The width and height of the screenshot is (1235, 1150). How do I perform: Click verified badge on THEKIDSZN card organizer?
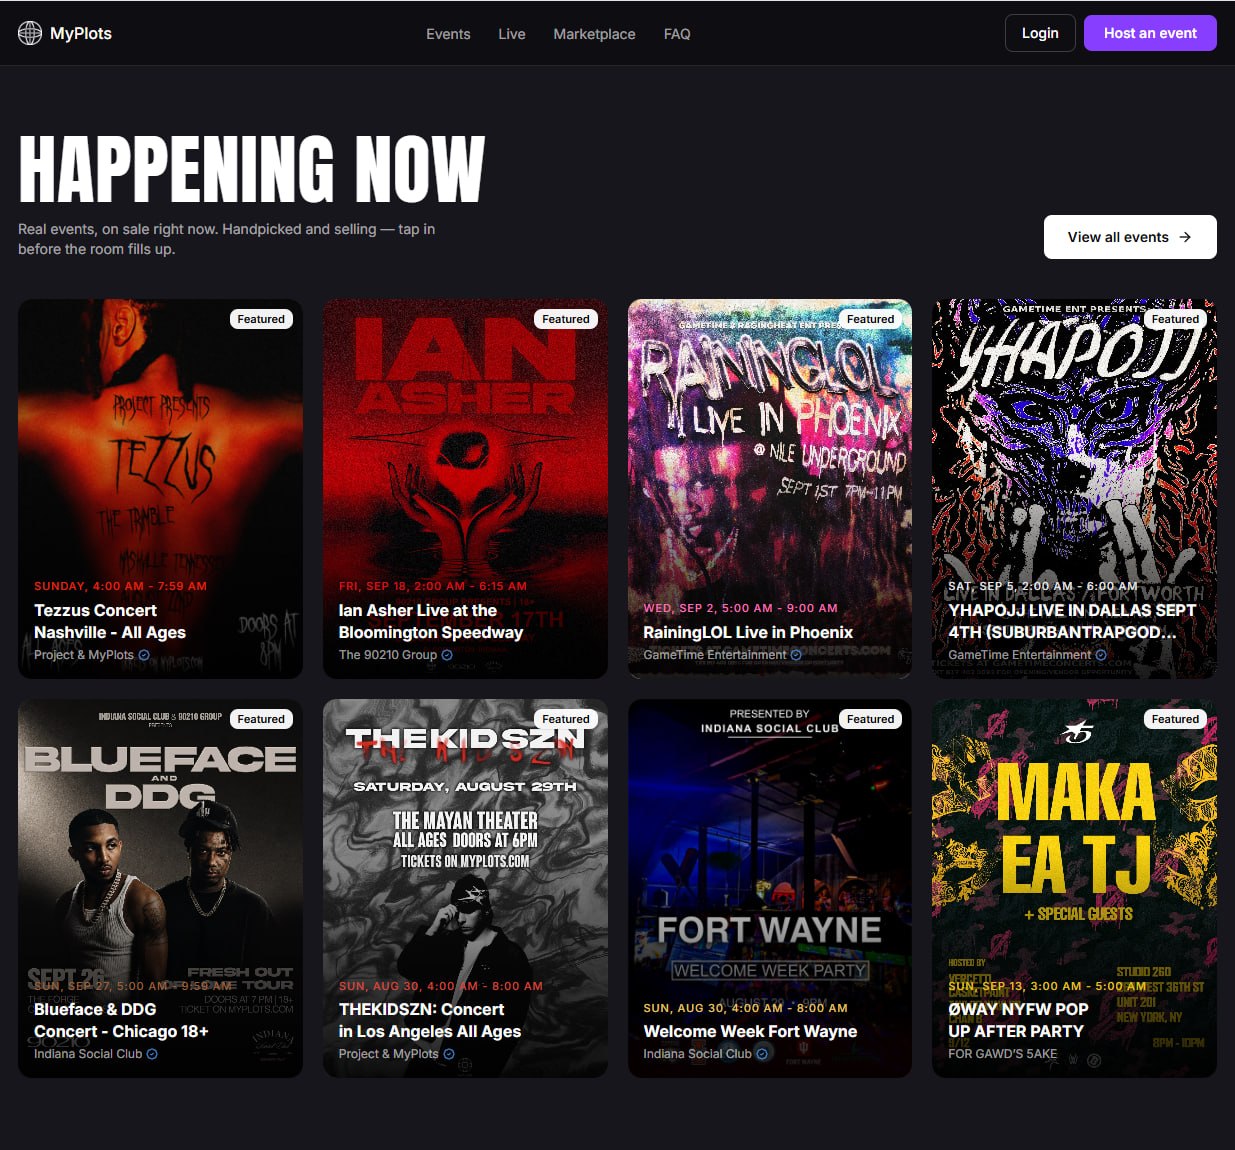(449, 1054)
